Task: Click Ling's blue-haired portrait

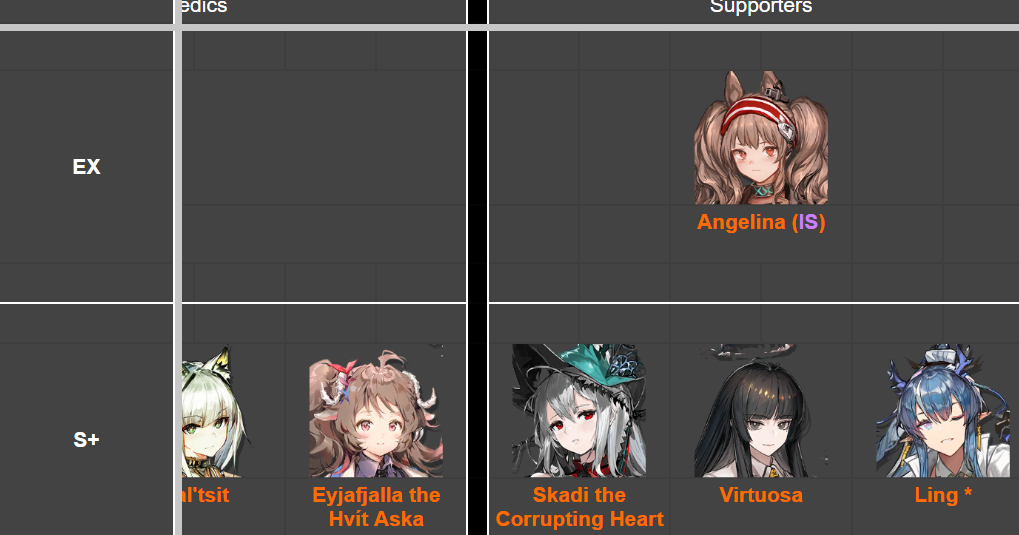Action: pos(943,411)
